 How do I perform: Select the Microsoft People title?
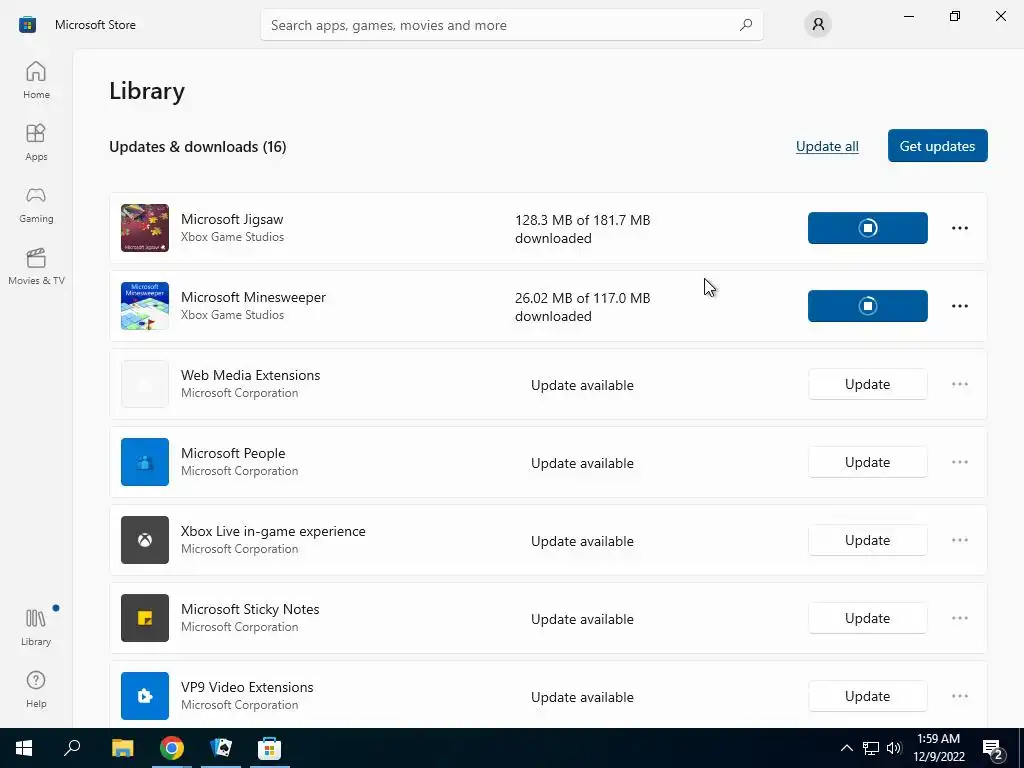[x=233, y=453]
